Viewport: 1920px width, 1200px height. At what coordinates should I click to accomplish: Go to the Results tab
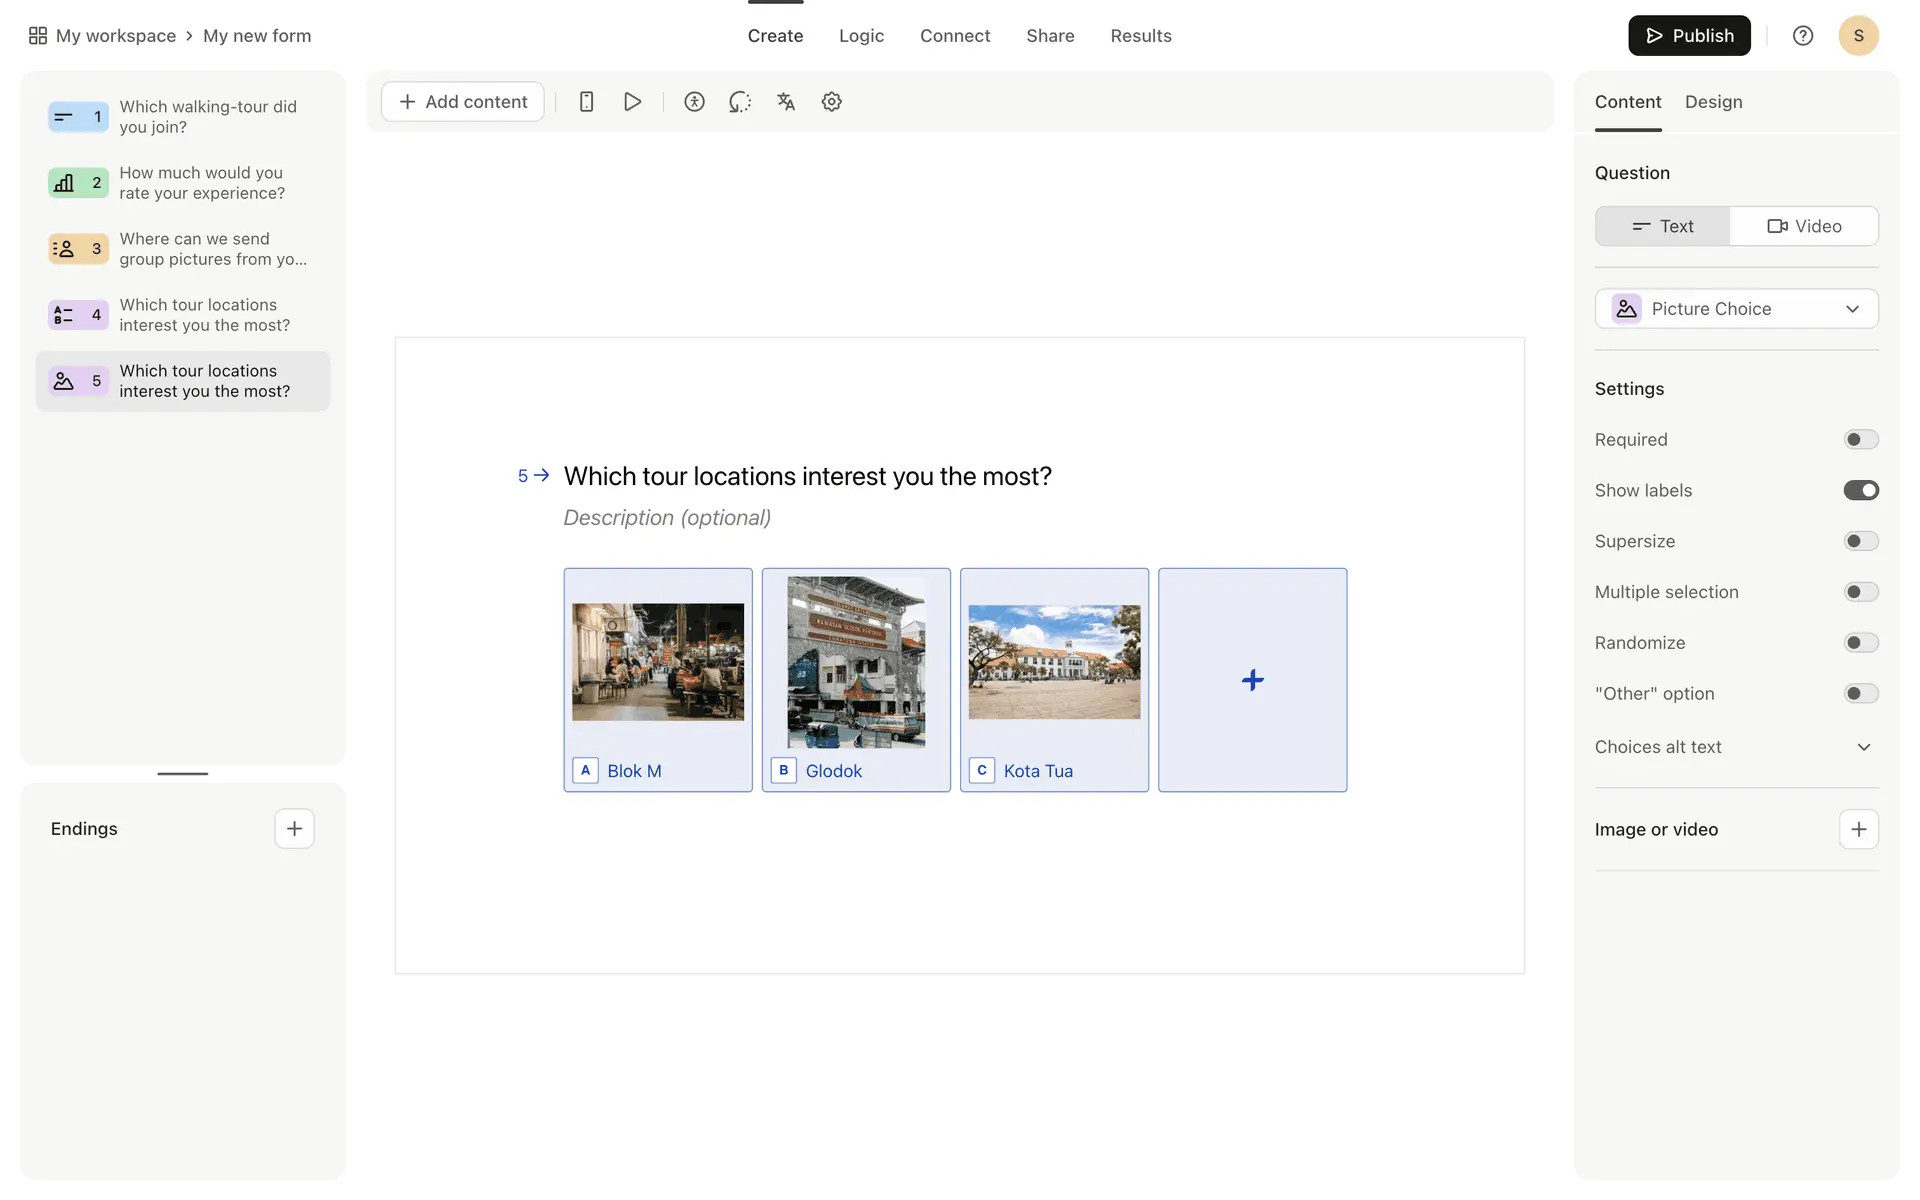(x=1140, y=36)
